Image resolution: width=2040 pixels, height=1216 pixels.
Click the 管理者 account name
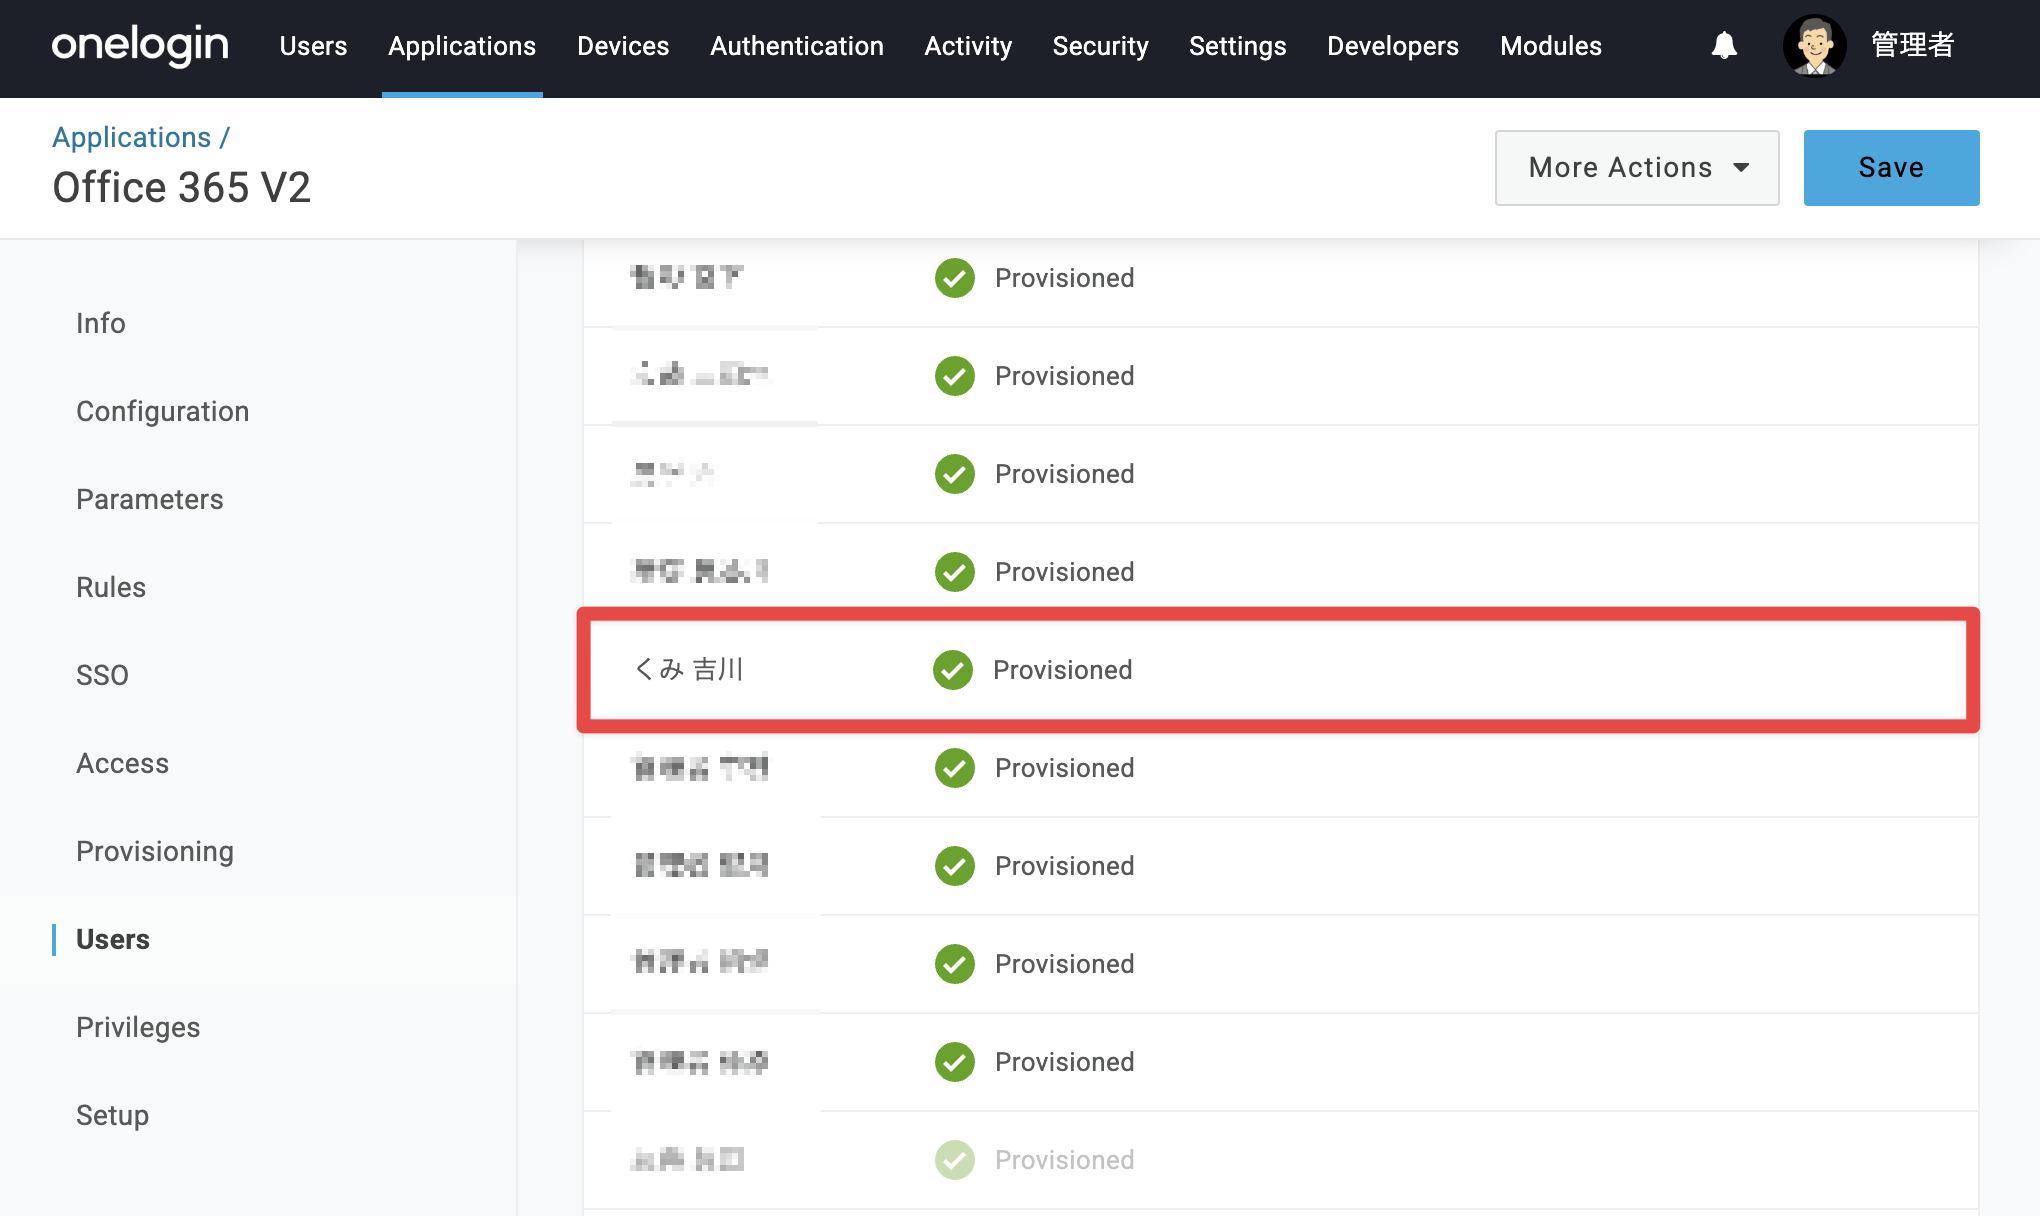(1912, 46)
